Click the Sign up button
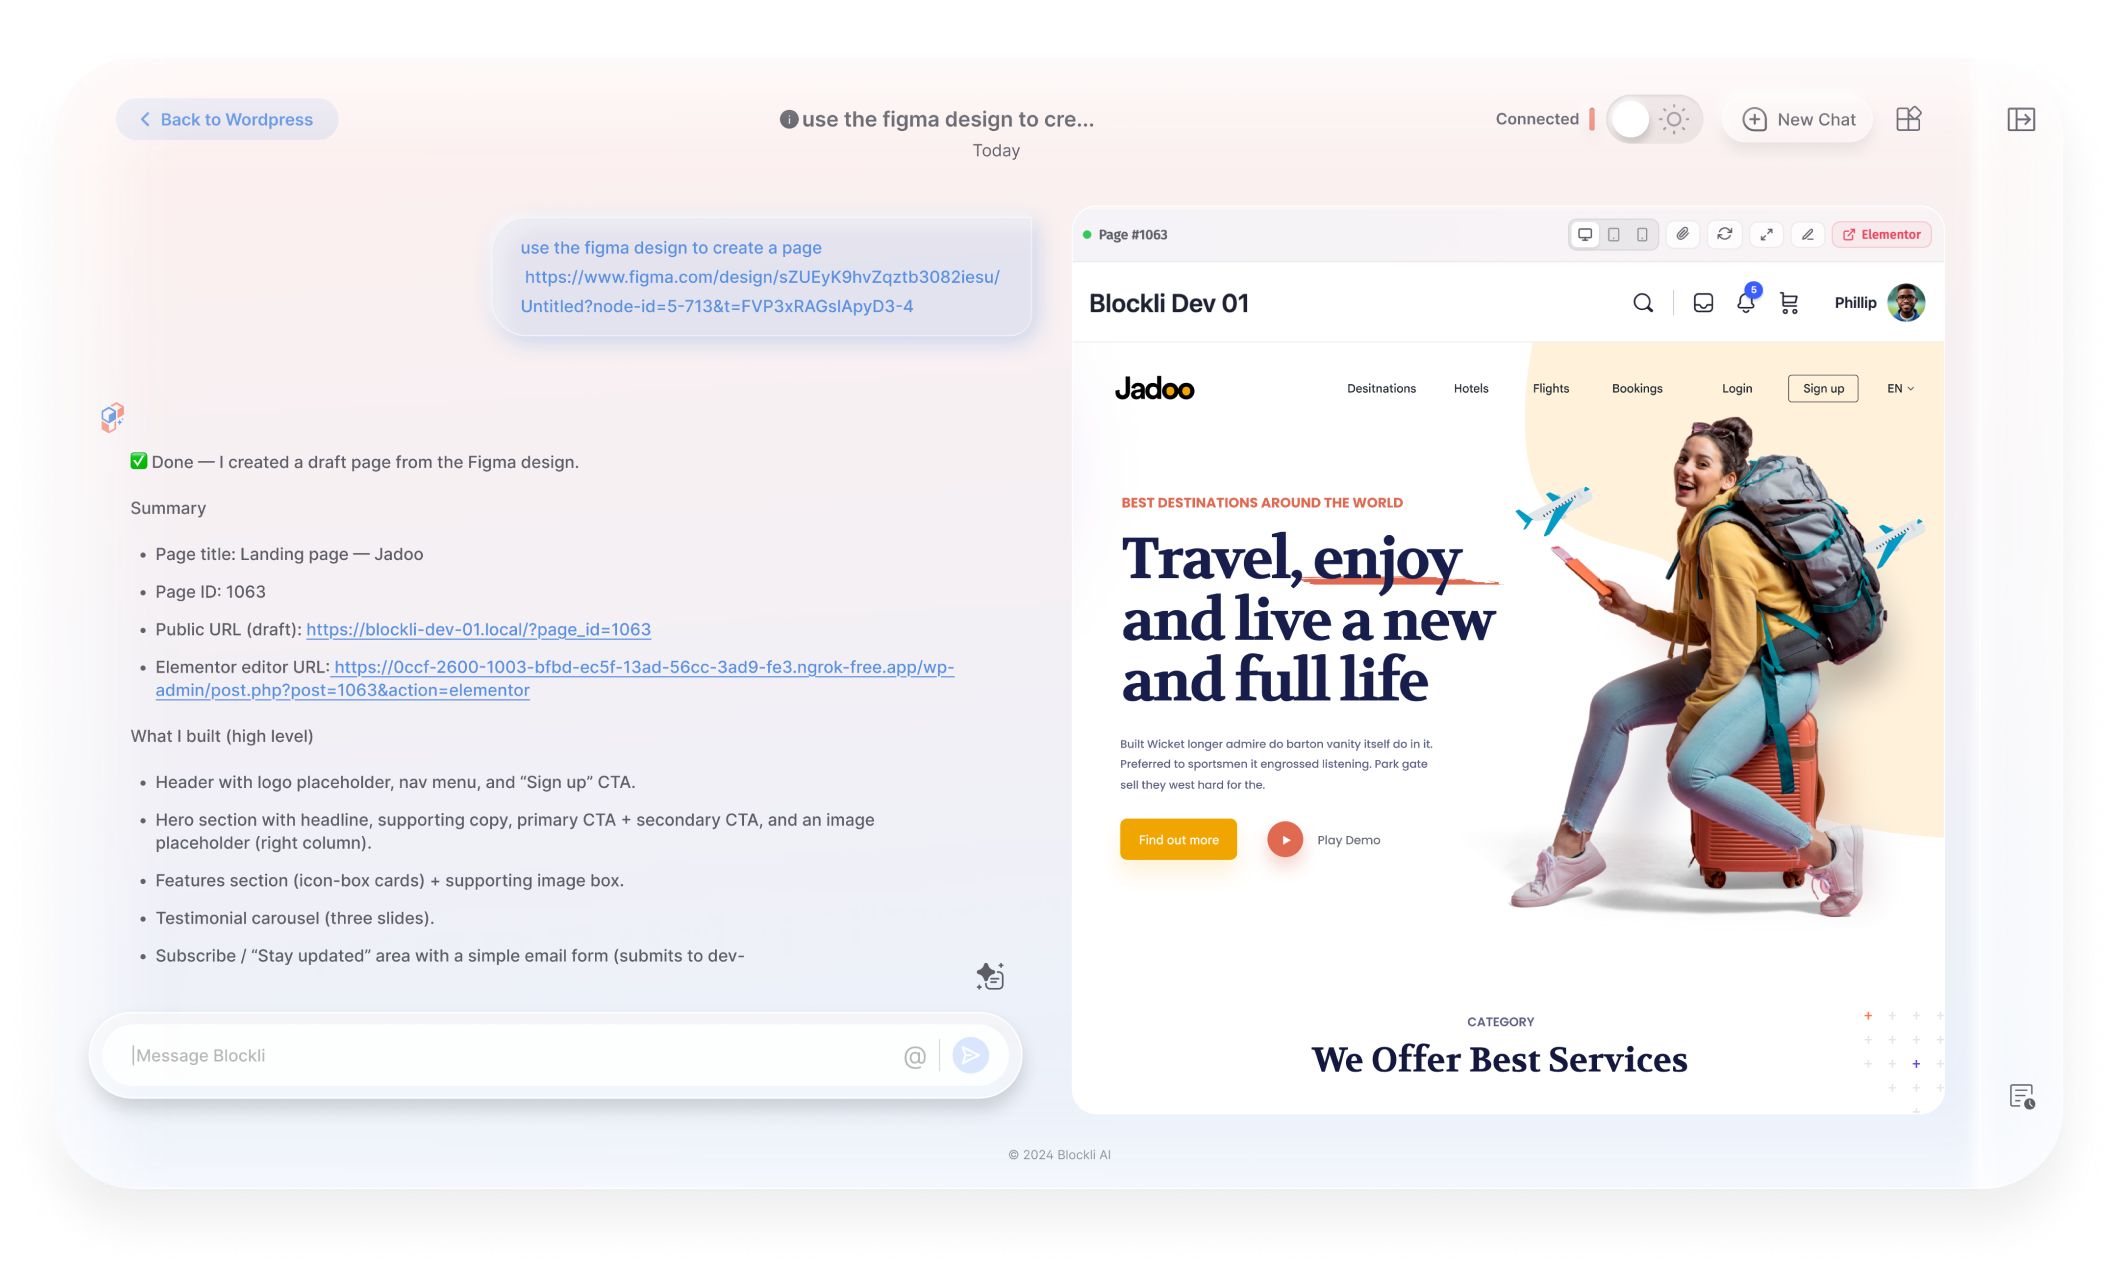This screenshot has width=2119, height=1275. click(x=1823, y=389)
